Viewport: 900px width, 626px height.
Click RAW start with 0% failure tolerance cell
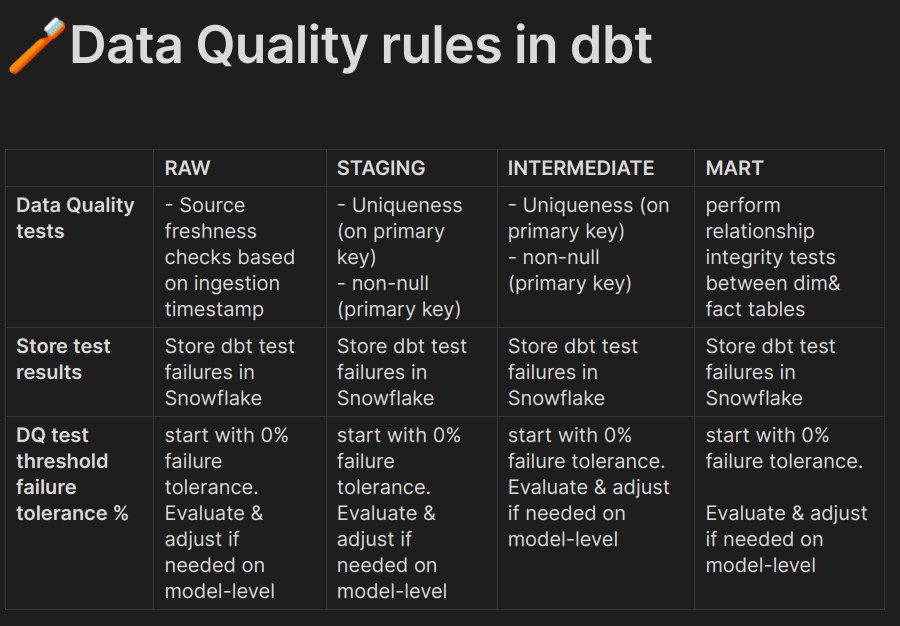tap(240, 513)
